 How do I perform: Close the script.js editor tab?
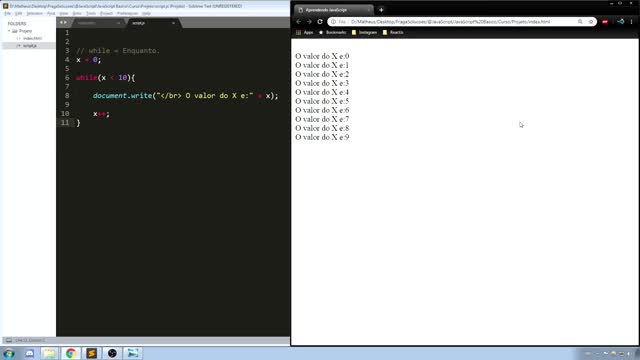click(173, 23)
